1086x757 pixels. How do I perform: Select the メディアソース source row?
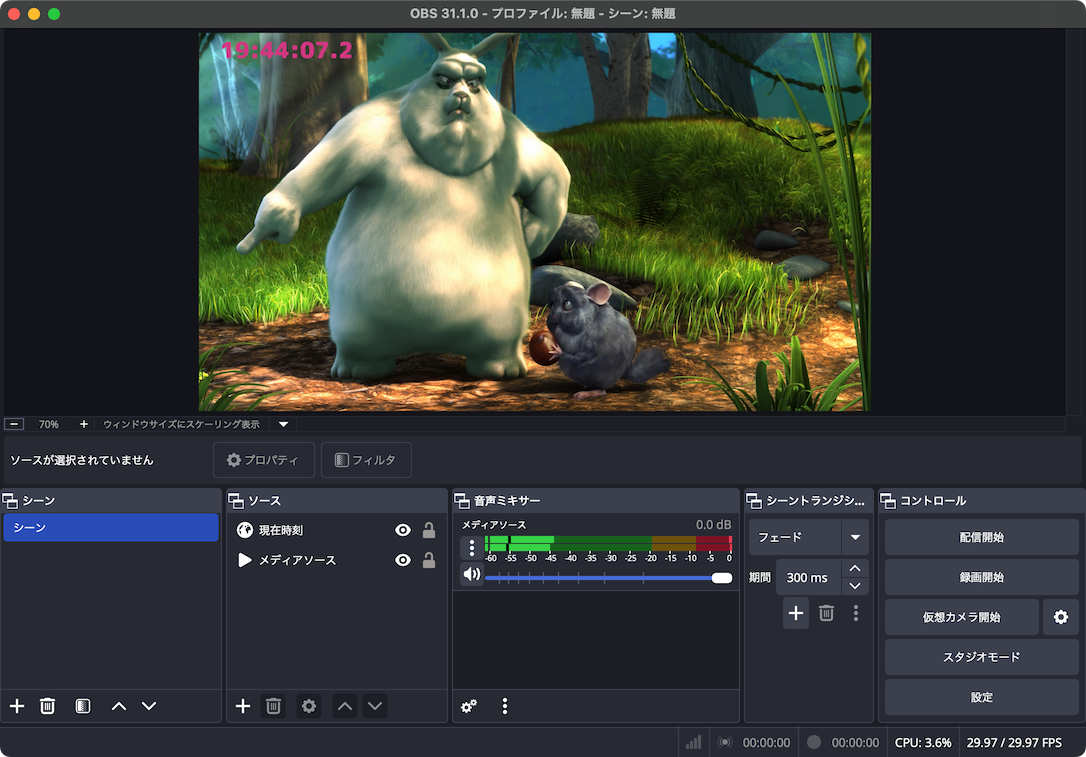(337, 560)
